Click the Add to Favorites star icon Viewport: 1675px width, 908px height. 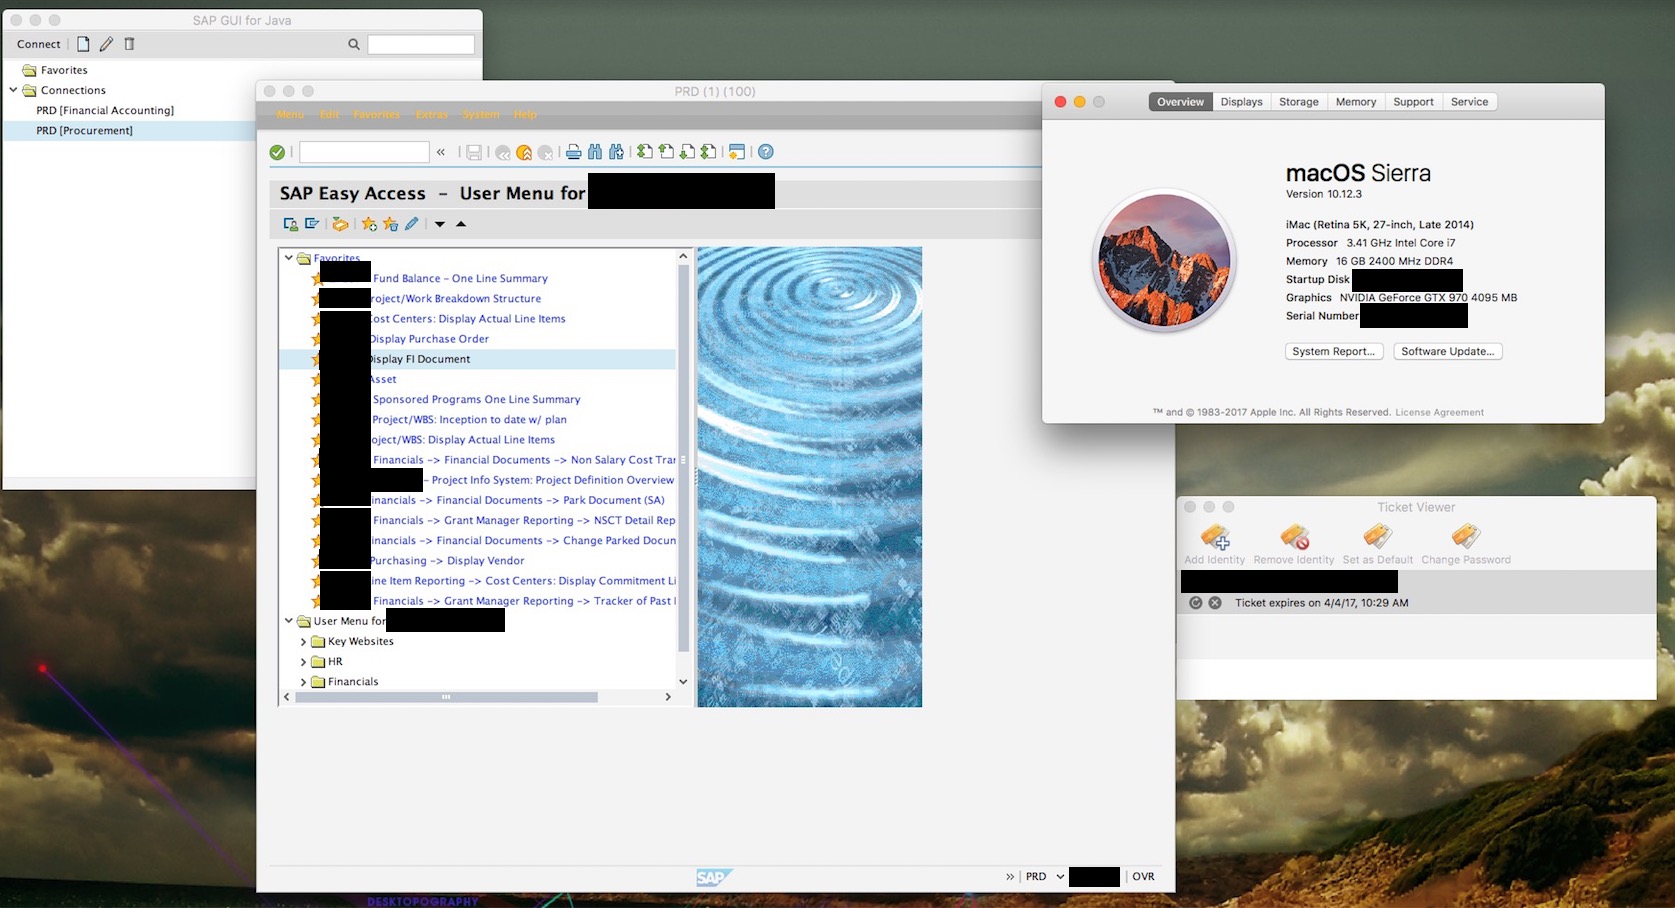click(x=369, y=224)
